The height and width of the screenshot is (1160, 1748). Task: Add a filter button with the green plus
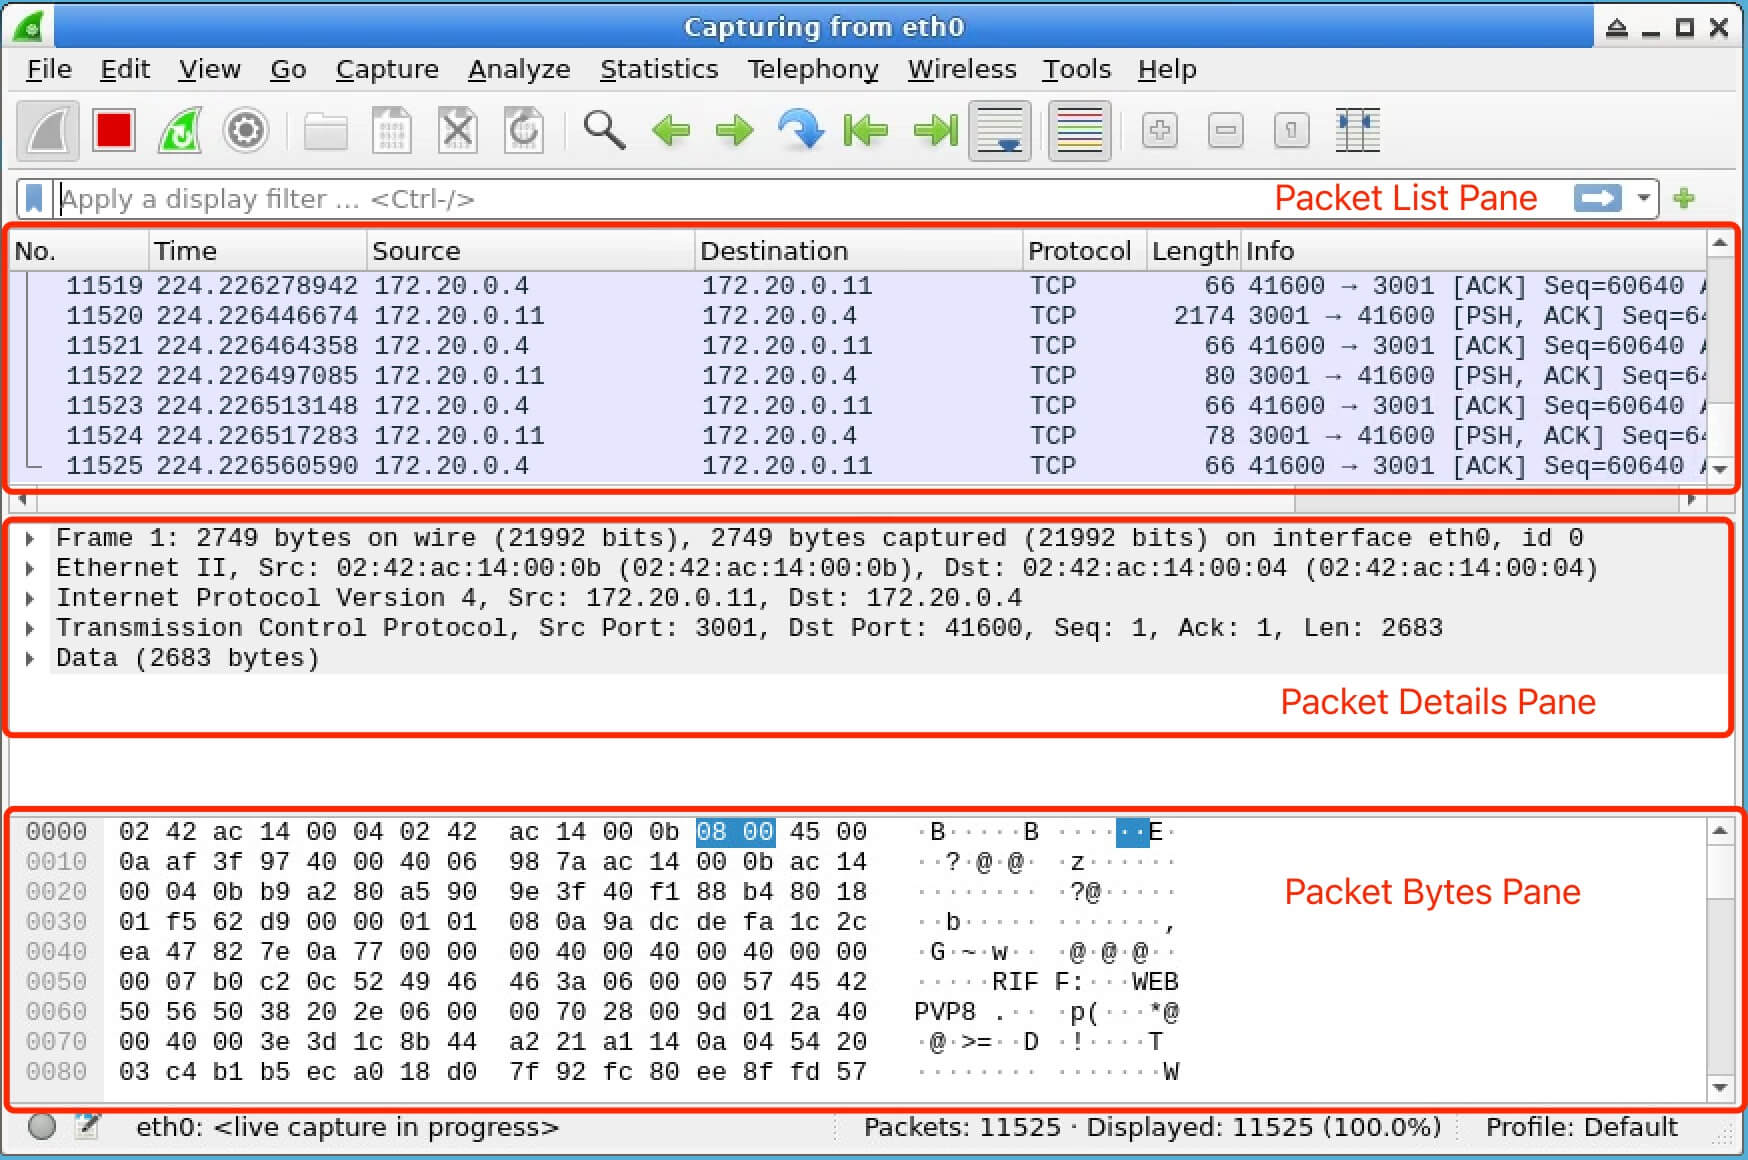click(1684, 198)
